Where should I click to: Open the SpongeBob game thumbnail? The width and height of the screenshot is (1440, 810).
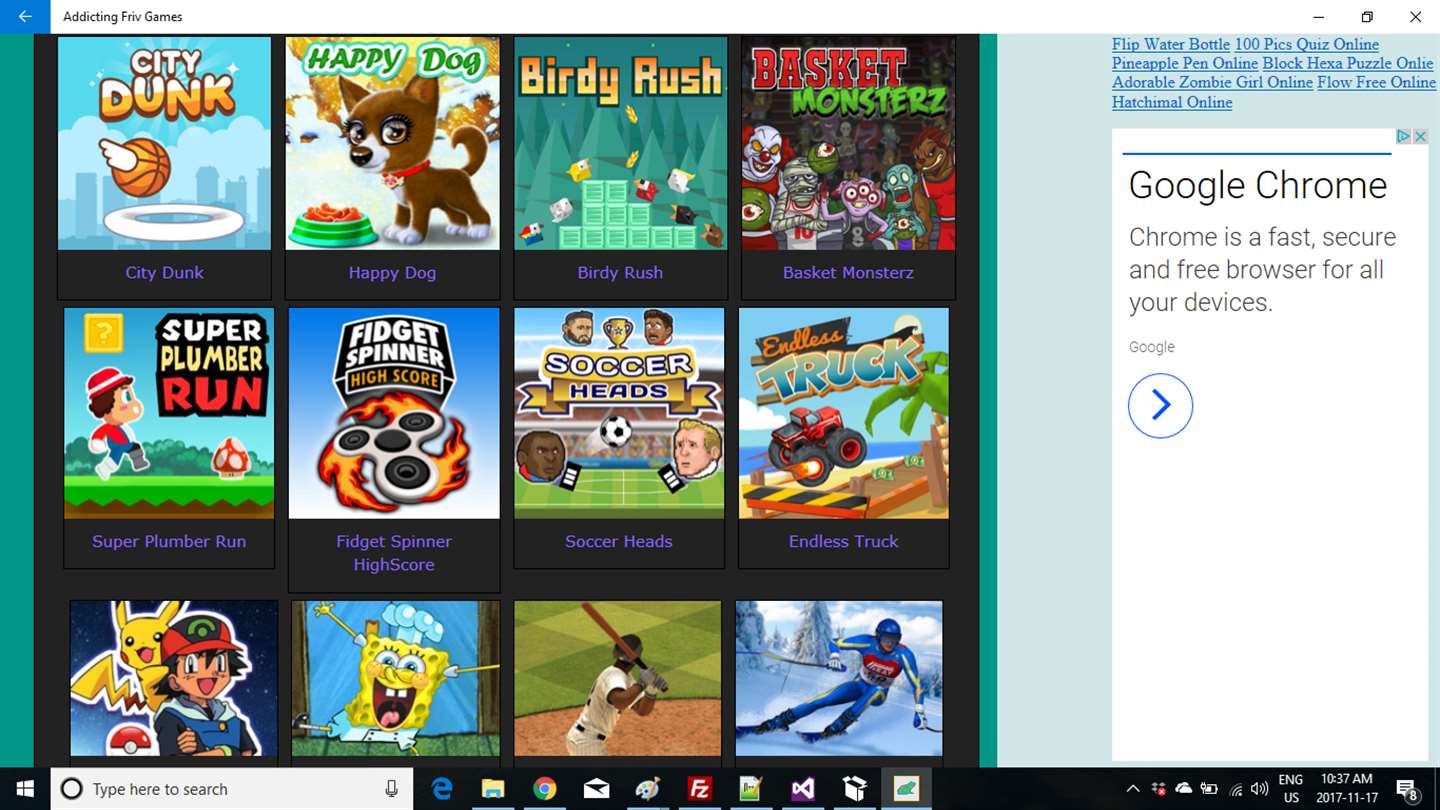click(395, 678)
